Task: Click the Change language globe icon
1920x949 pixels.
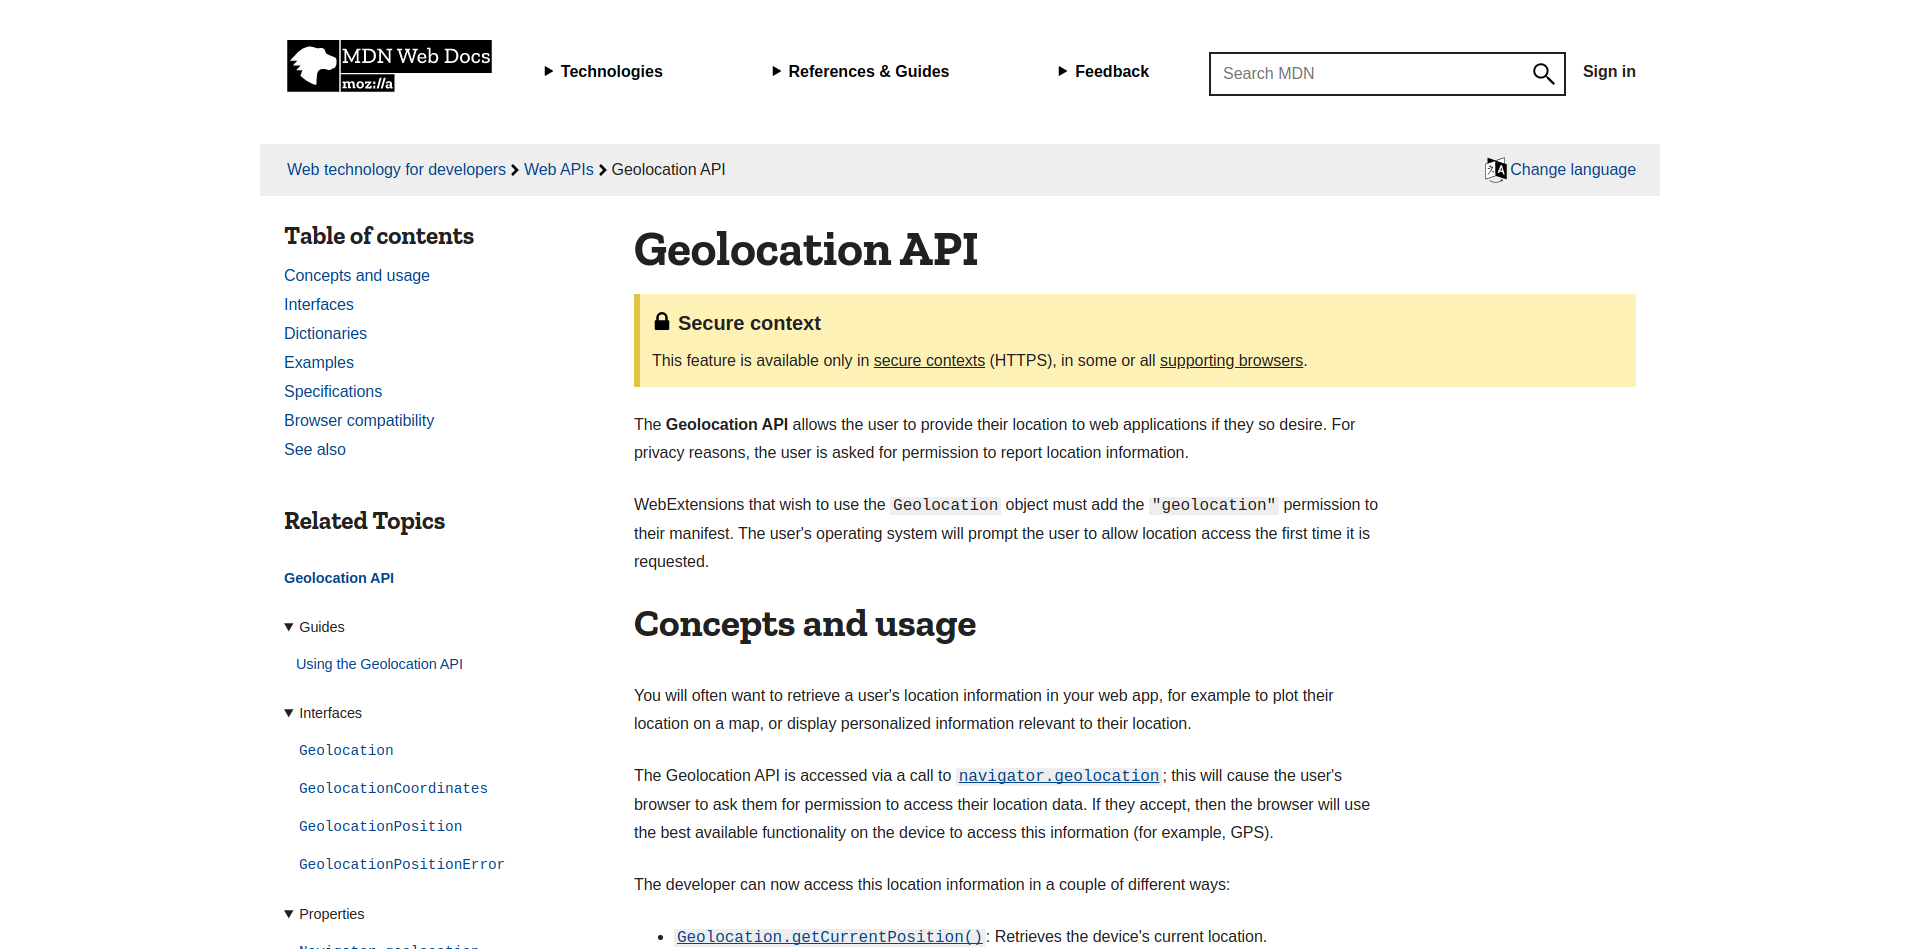Action: pyautogui.click(x=1496, y=169)
